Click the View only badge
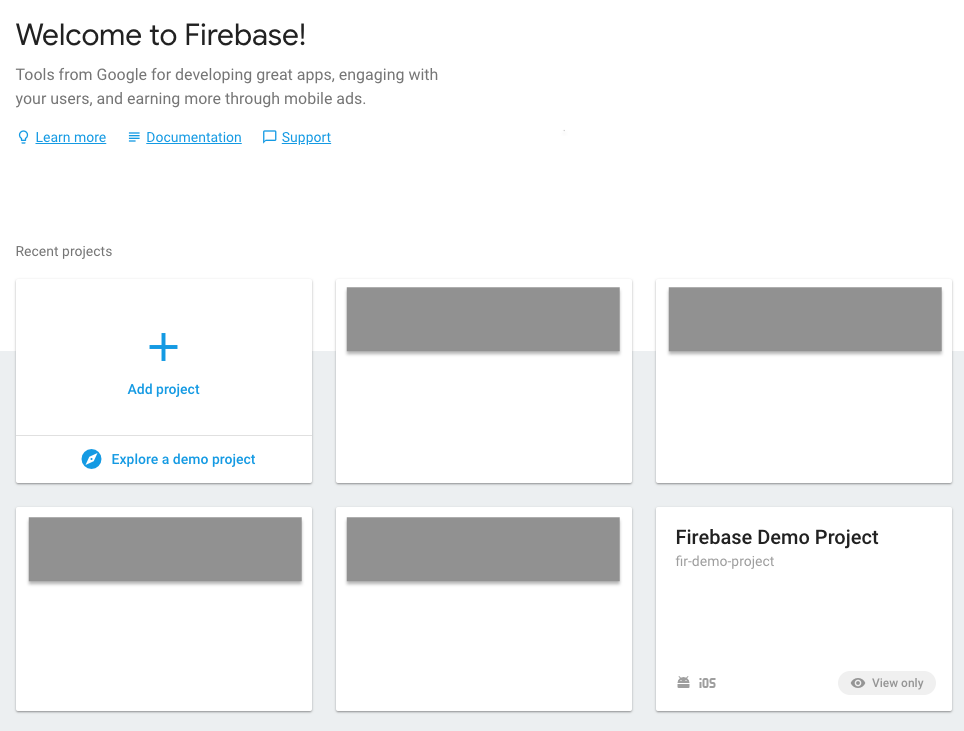Image resolution: width=964 pixels, height=731 pixels. coord(886,682)
